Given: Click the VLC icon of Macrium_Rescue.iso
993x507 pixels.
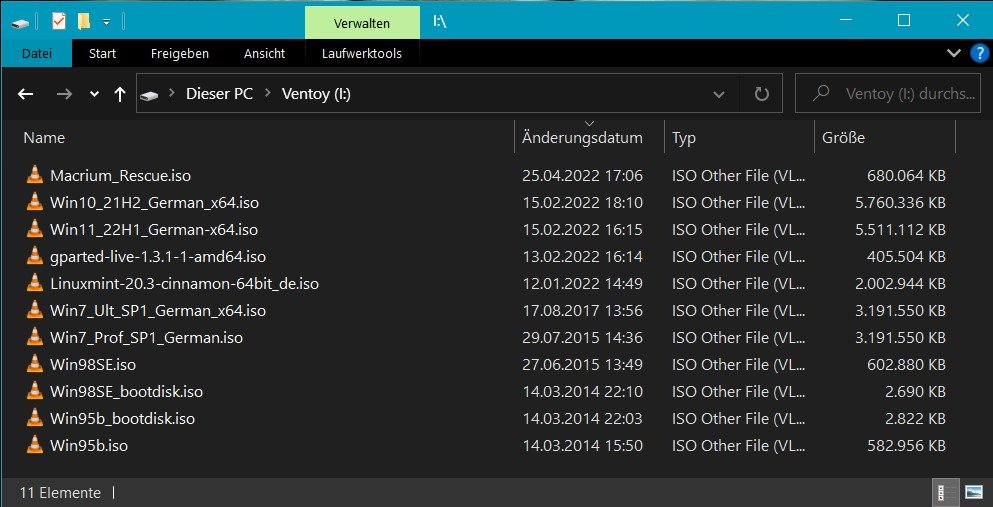Looking at the screenshot, I should [35, 176].
